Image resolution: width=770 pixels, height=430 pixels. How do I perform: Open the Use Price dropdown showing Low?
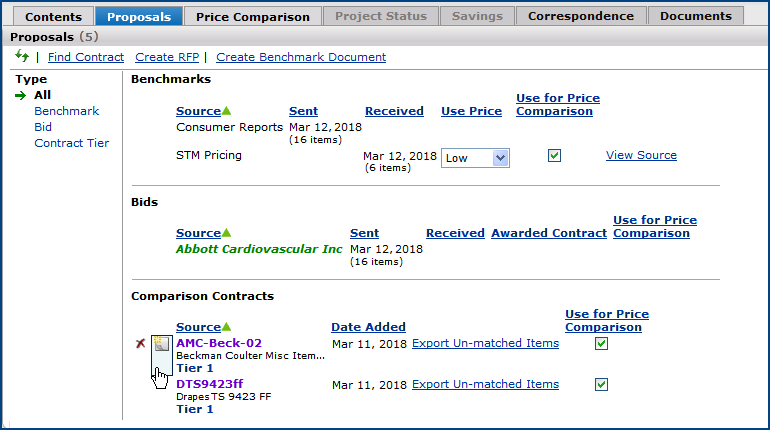(x=476, y=158)
